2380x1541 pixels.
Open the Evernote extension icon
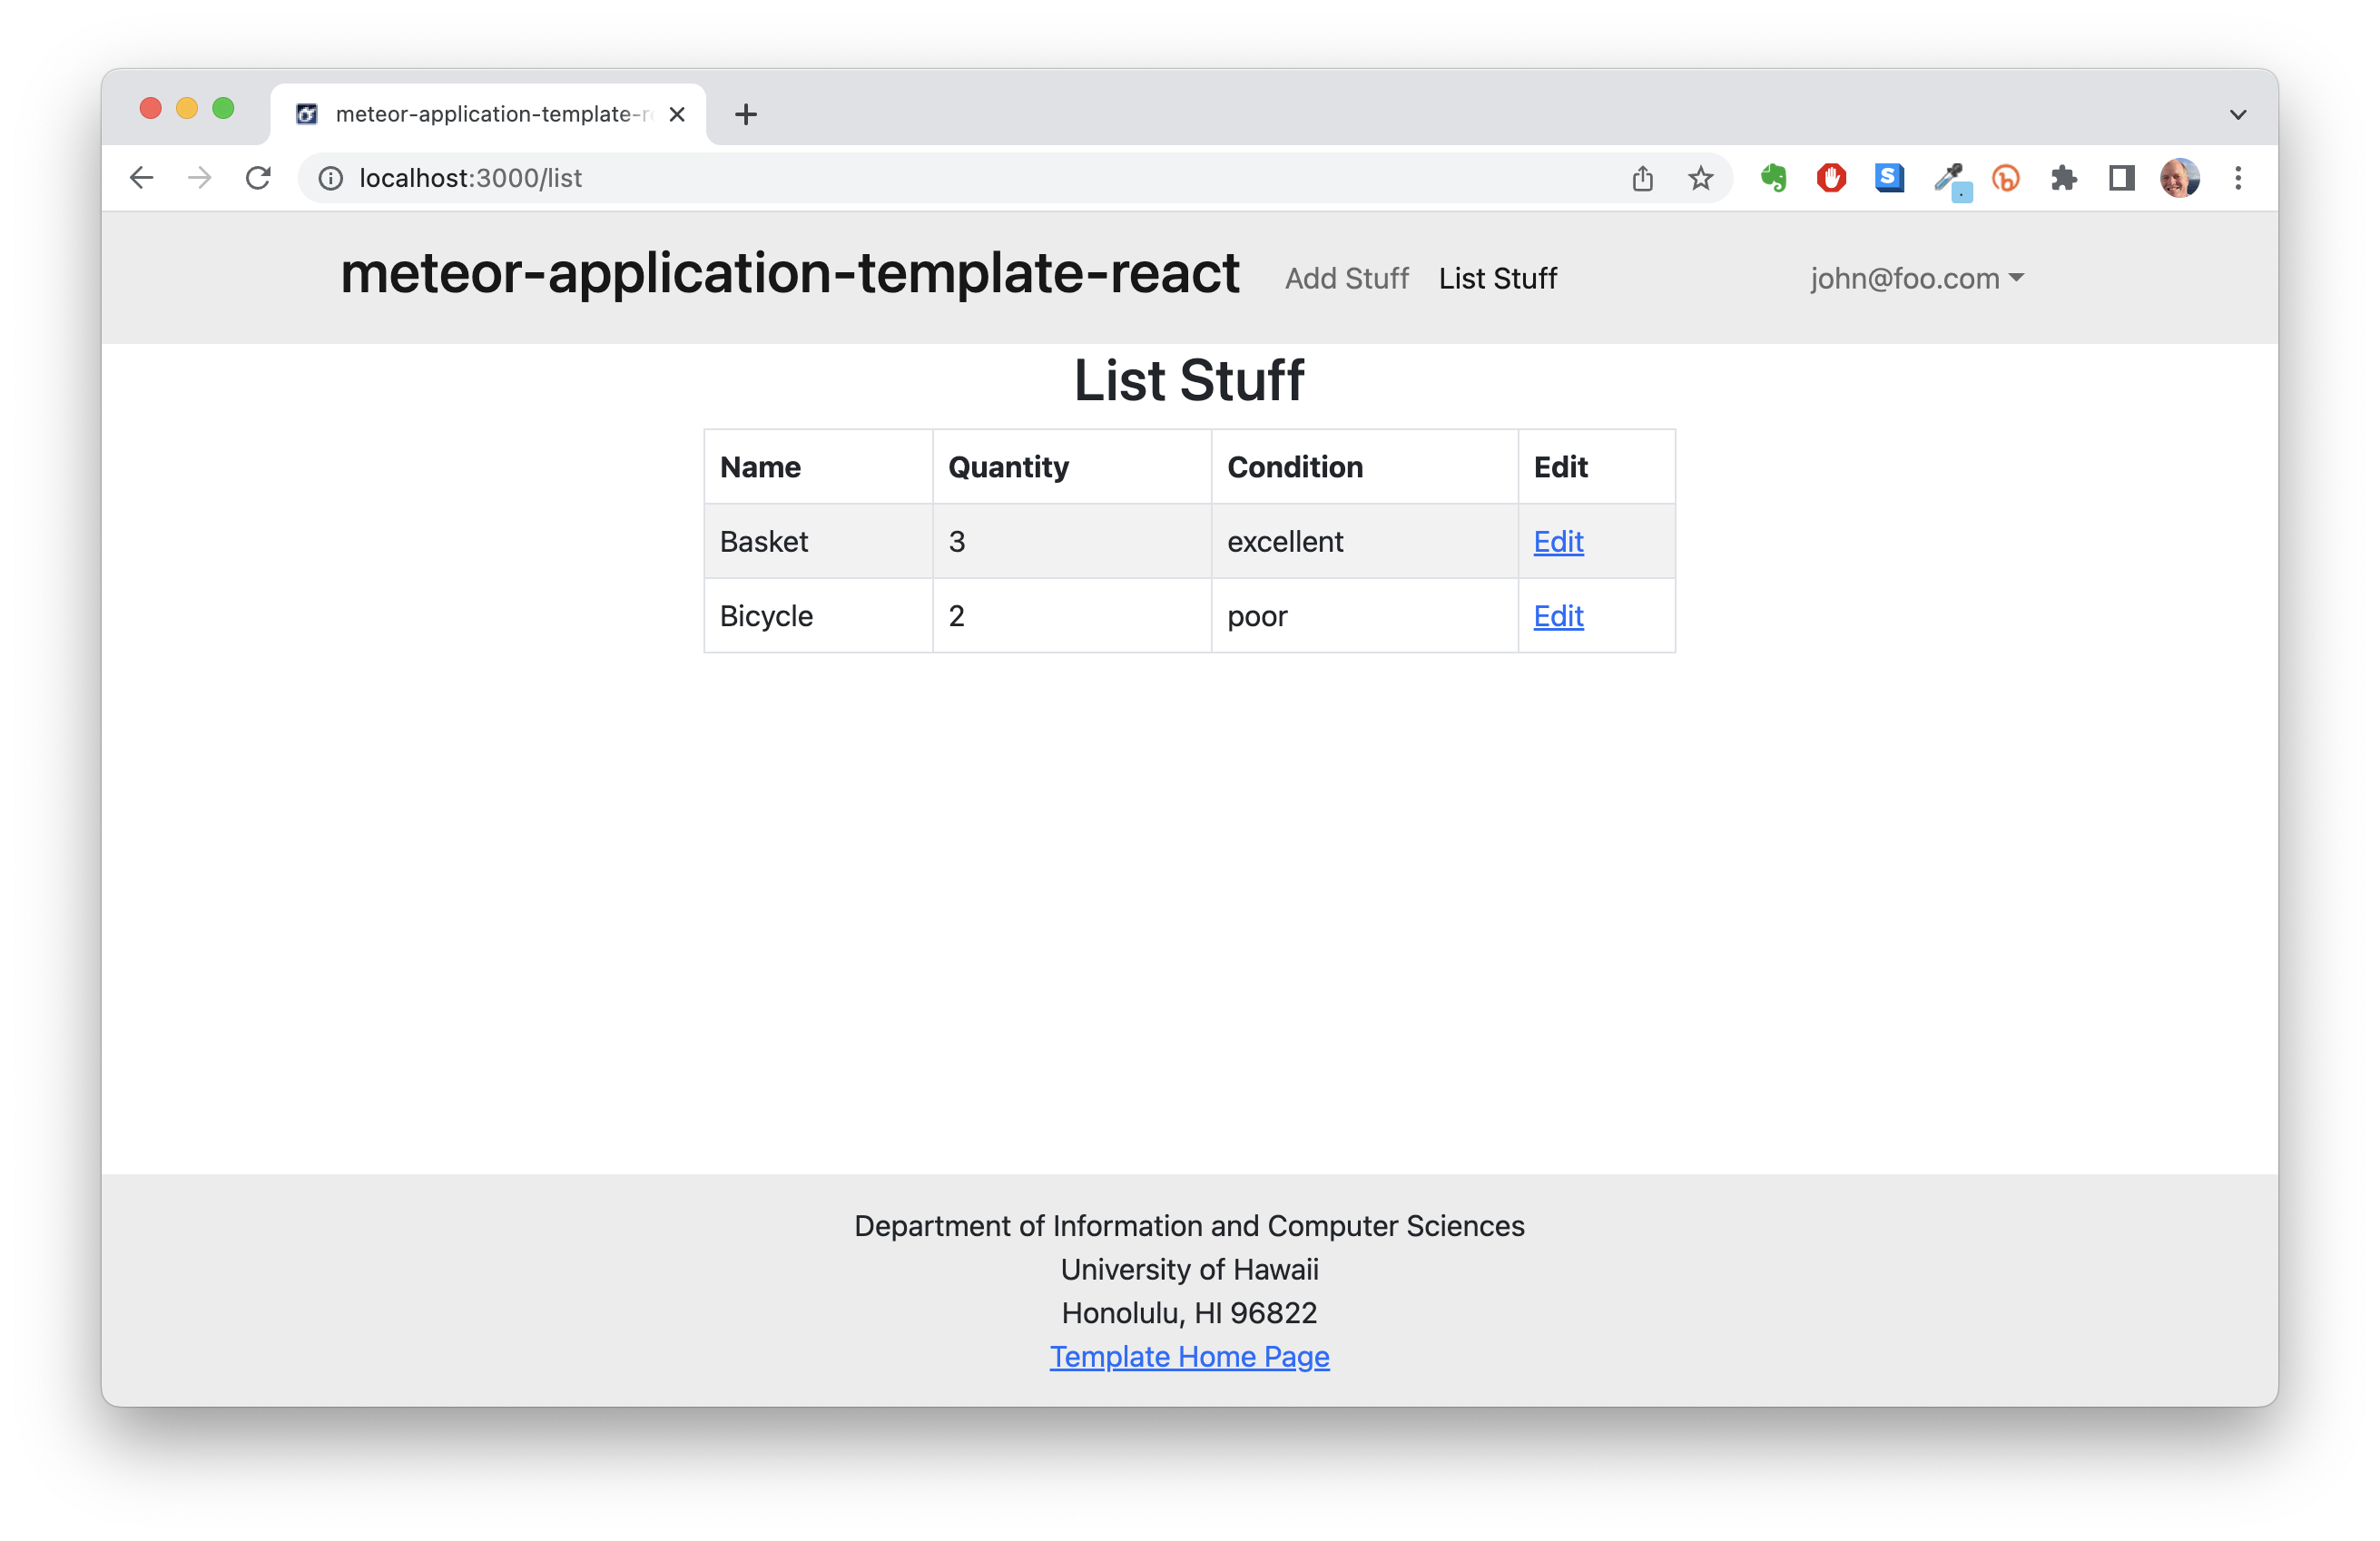(1773, 178)
